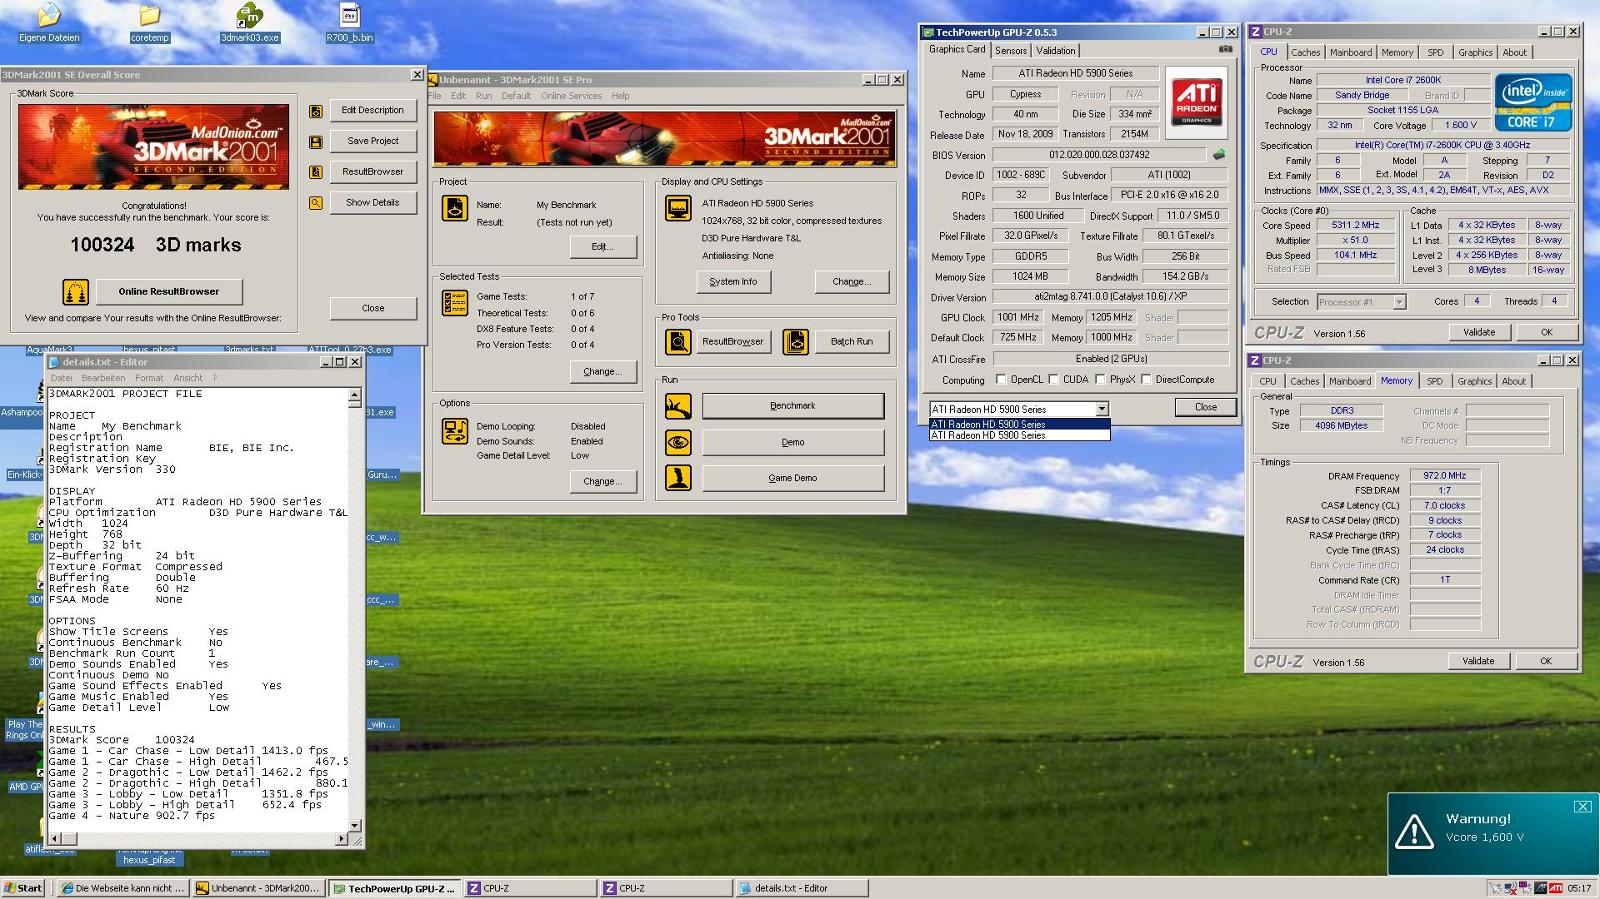
Task: Switch to TechPowerUp GPU-Z taskbar button
Action: 394,888
